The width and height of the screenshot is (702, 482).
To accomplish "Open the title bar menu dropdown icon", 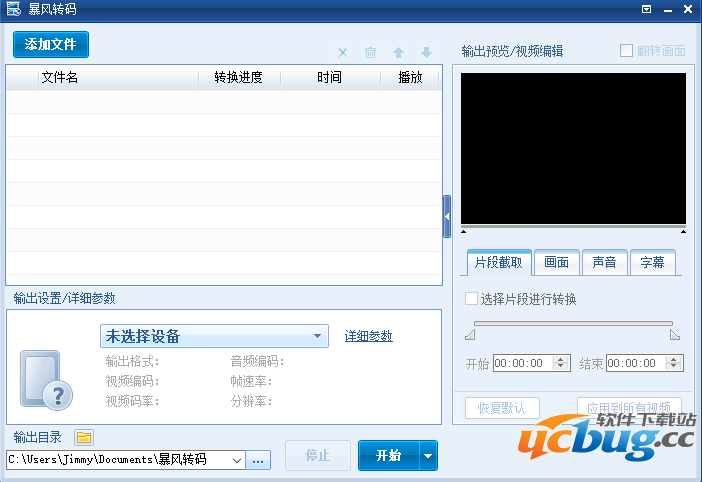I will [x=646, y=9].
